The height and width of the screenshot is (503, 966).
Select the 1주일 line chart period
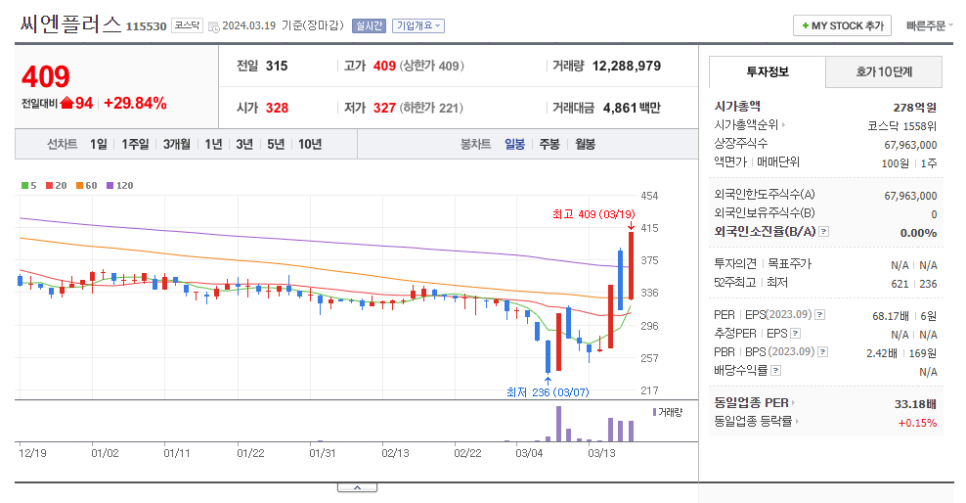(x=135, y=144)
